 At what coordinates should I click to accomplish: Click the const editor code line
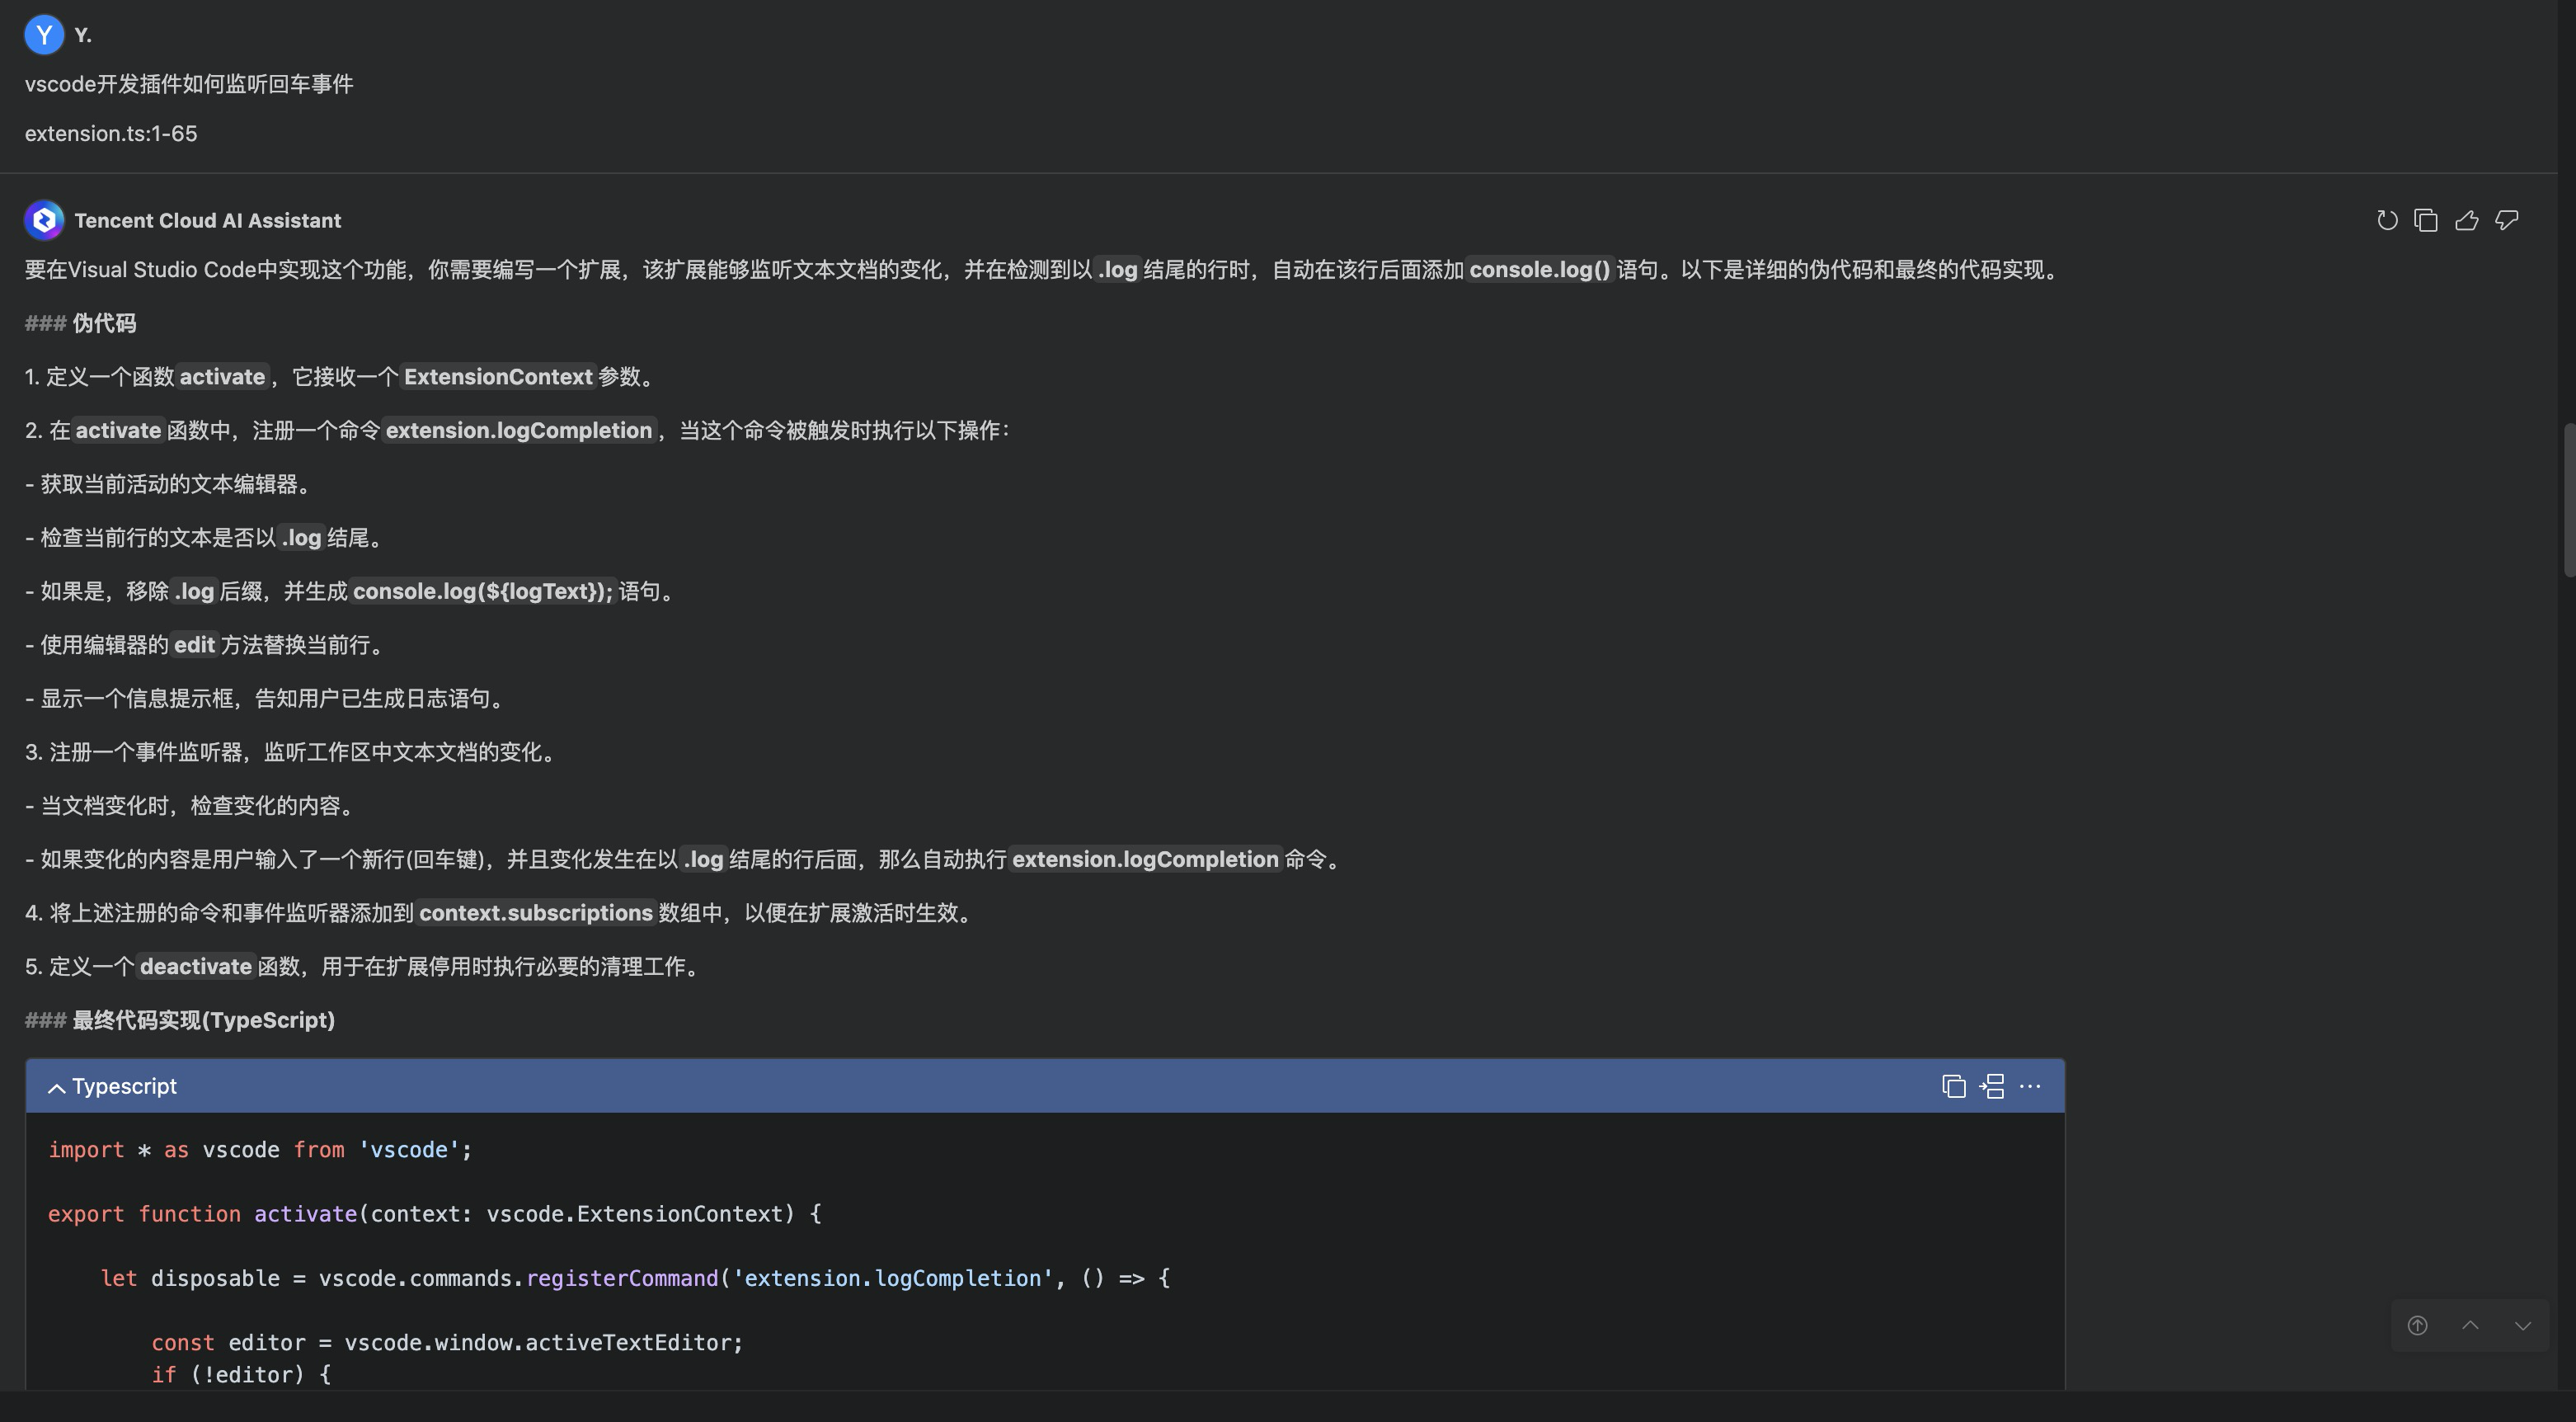pyautogui.click(x=447, y=1342)
